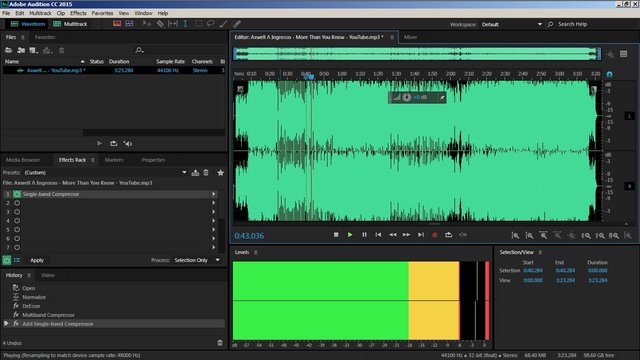Open slot 4 effect menu arrow
Image resolution: width=640 pixels, height=360 pixels.
click(213, 221)
